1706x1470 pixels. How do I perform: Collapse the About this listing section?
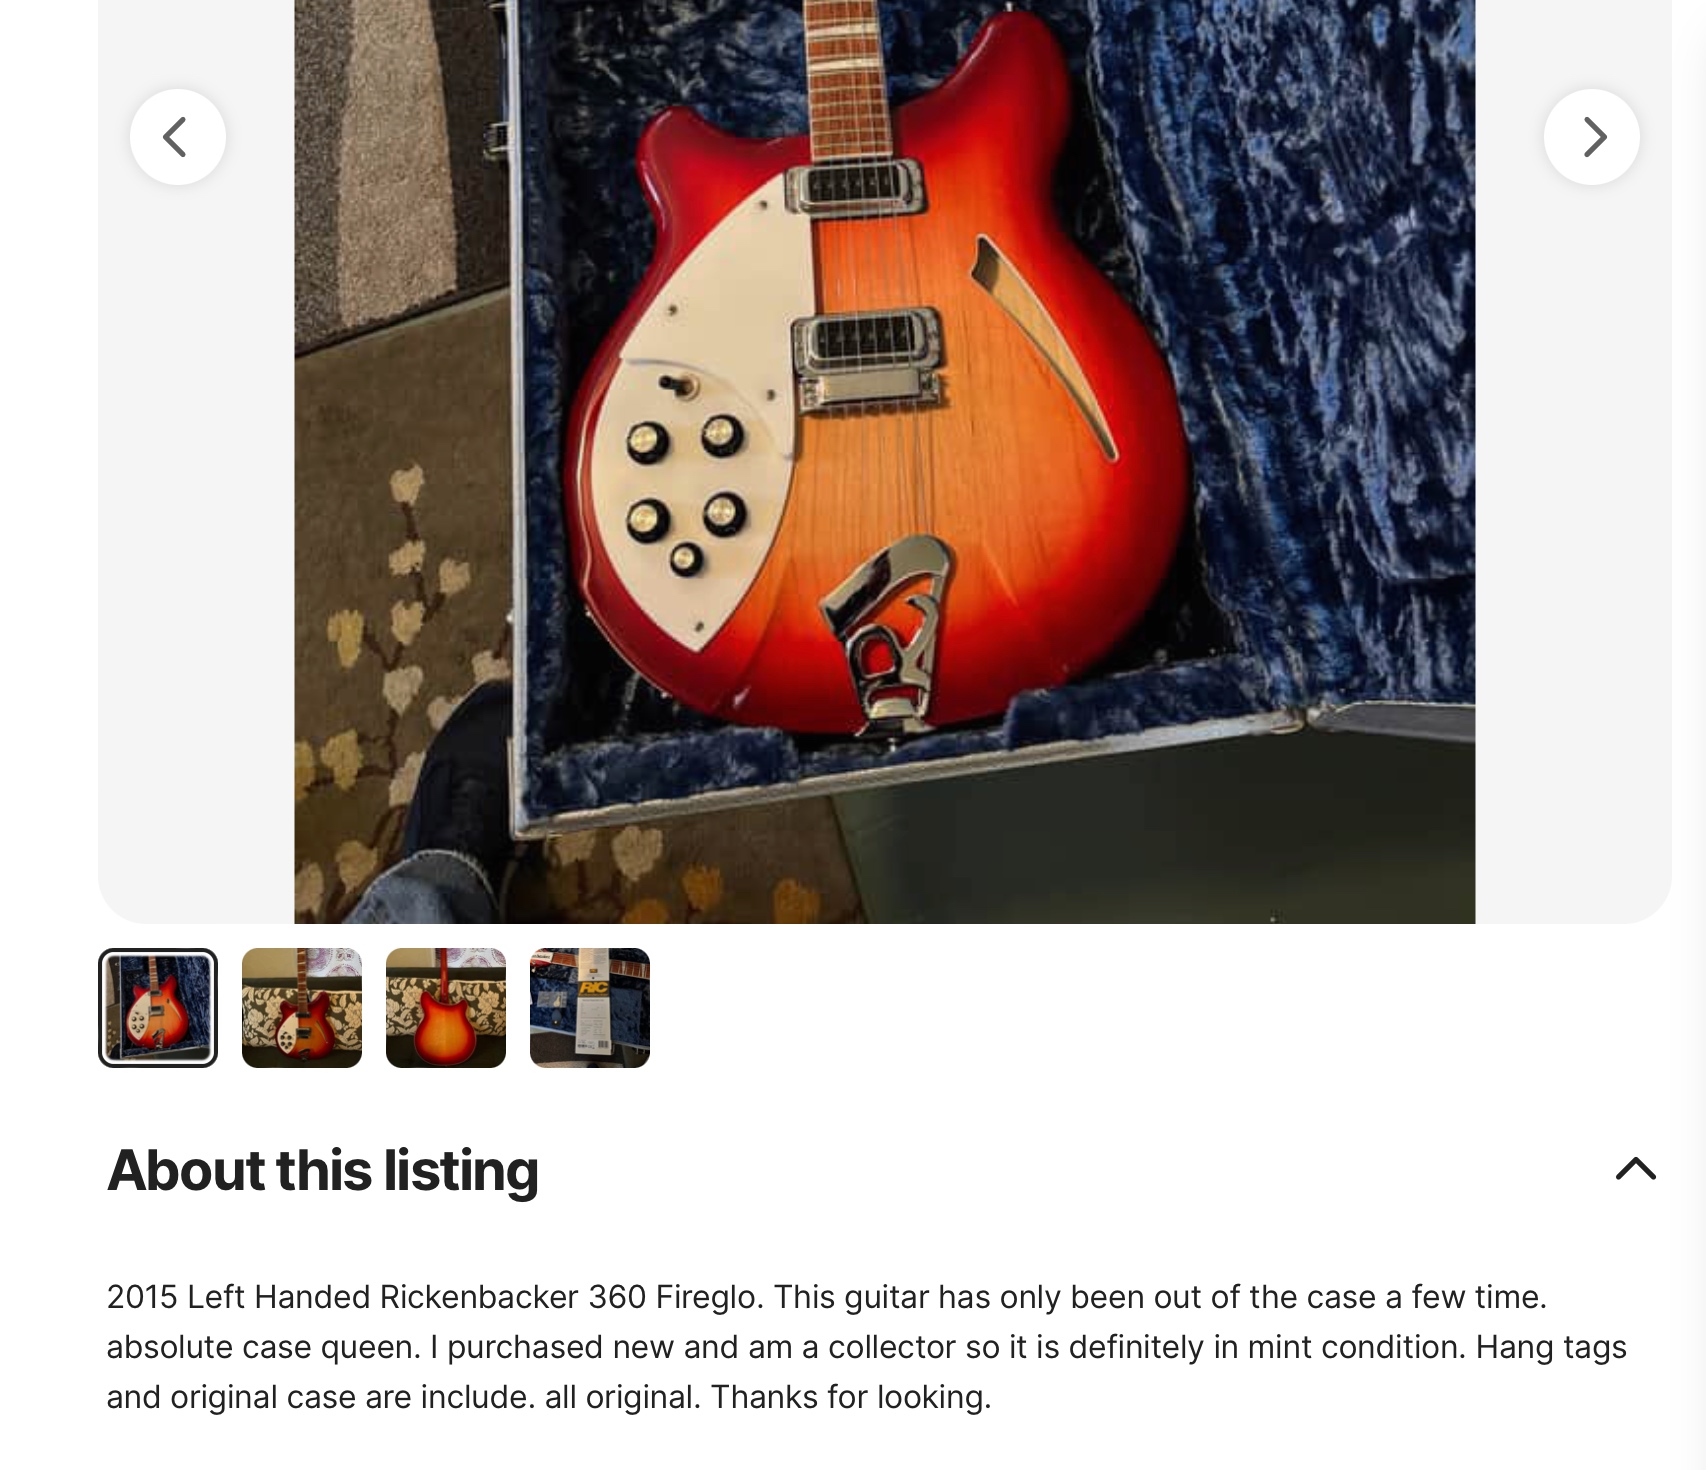tap(1636, 1169)
